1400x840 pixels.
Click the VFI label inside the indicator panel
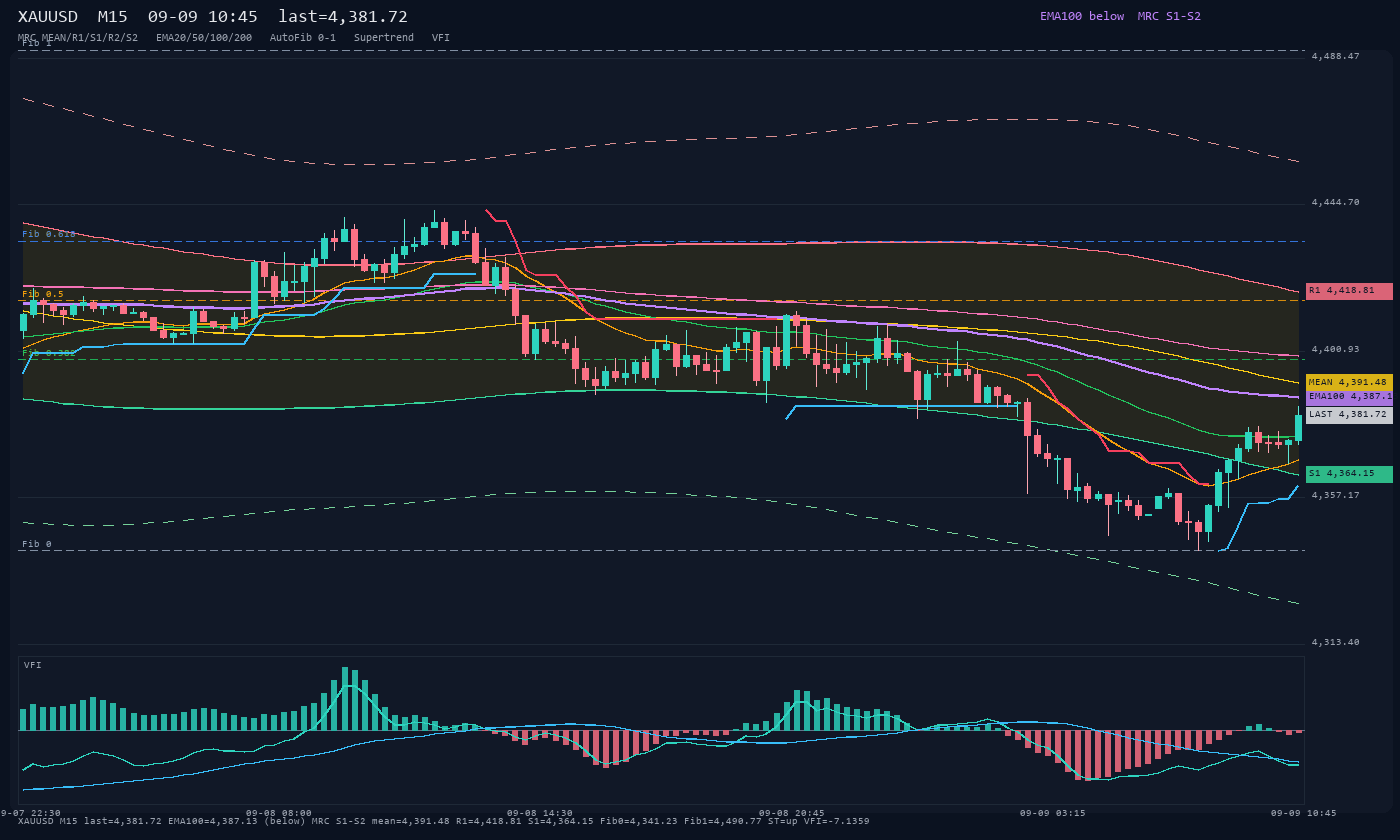click(x=33, y=665)
